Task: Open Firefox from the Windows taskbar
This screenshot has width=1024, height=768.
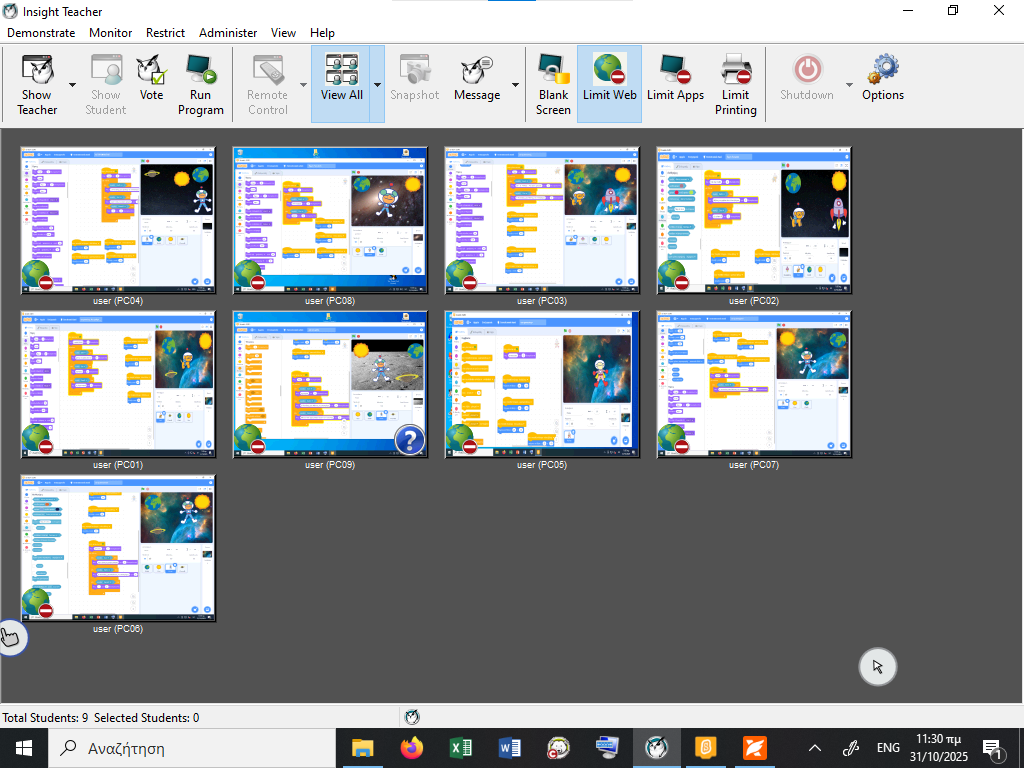Action: 411,747
